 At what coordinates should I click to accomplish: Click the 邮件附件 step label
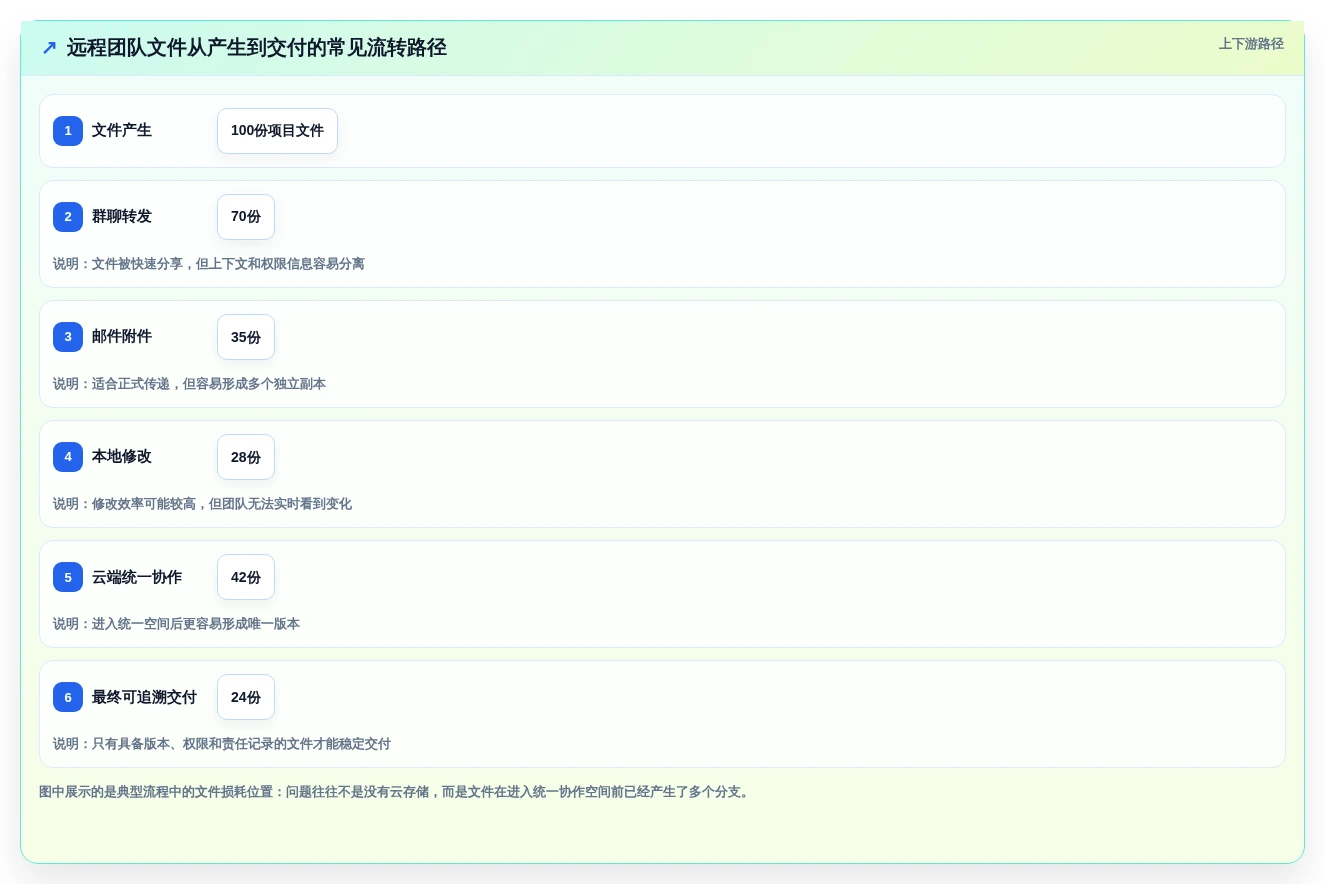pyautogui.click(x=122, y=337)
